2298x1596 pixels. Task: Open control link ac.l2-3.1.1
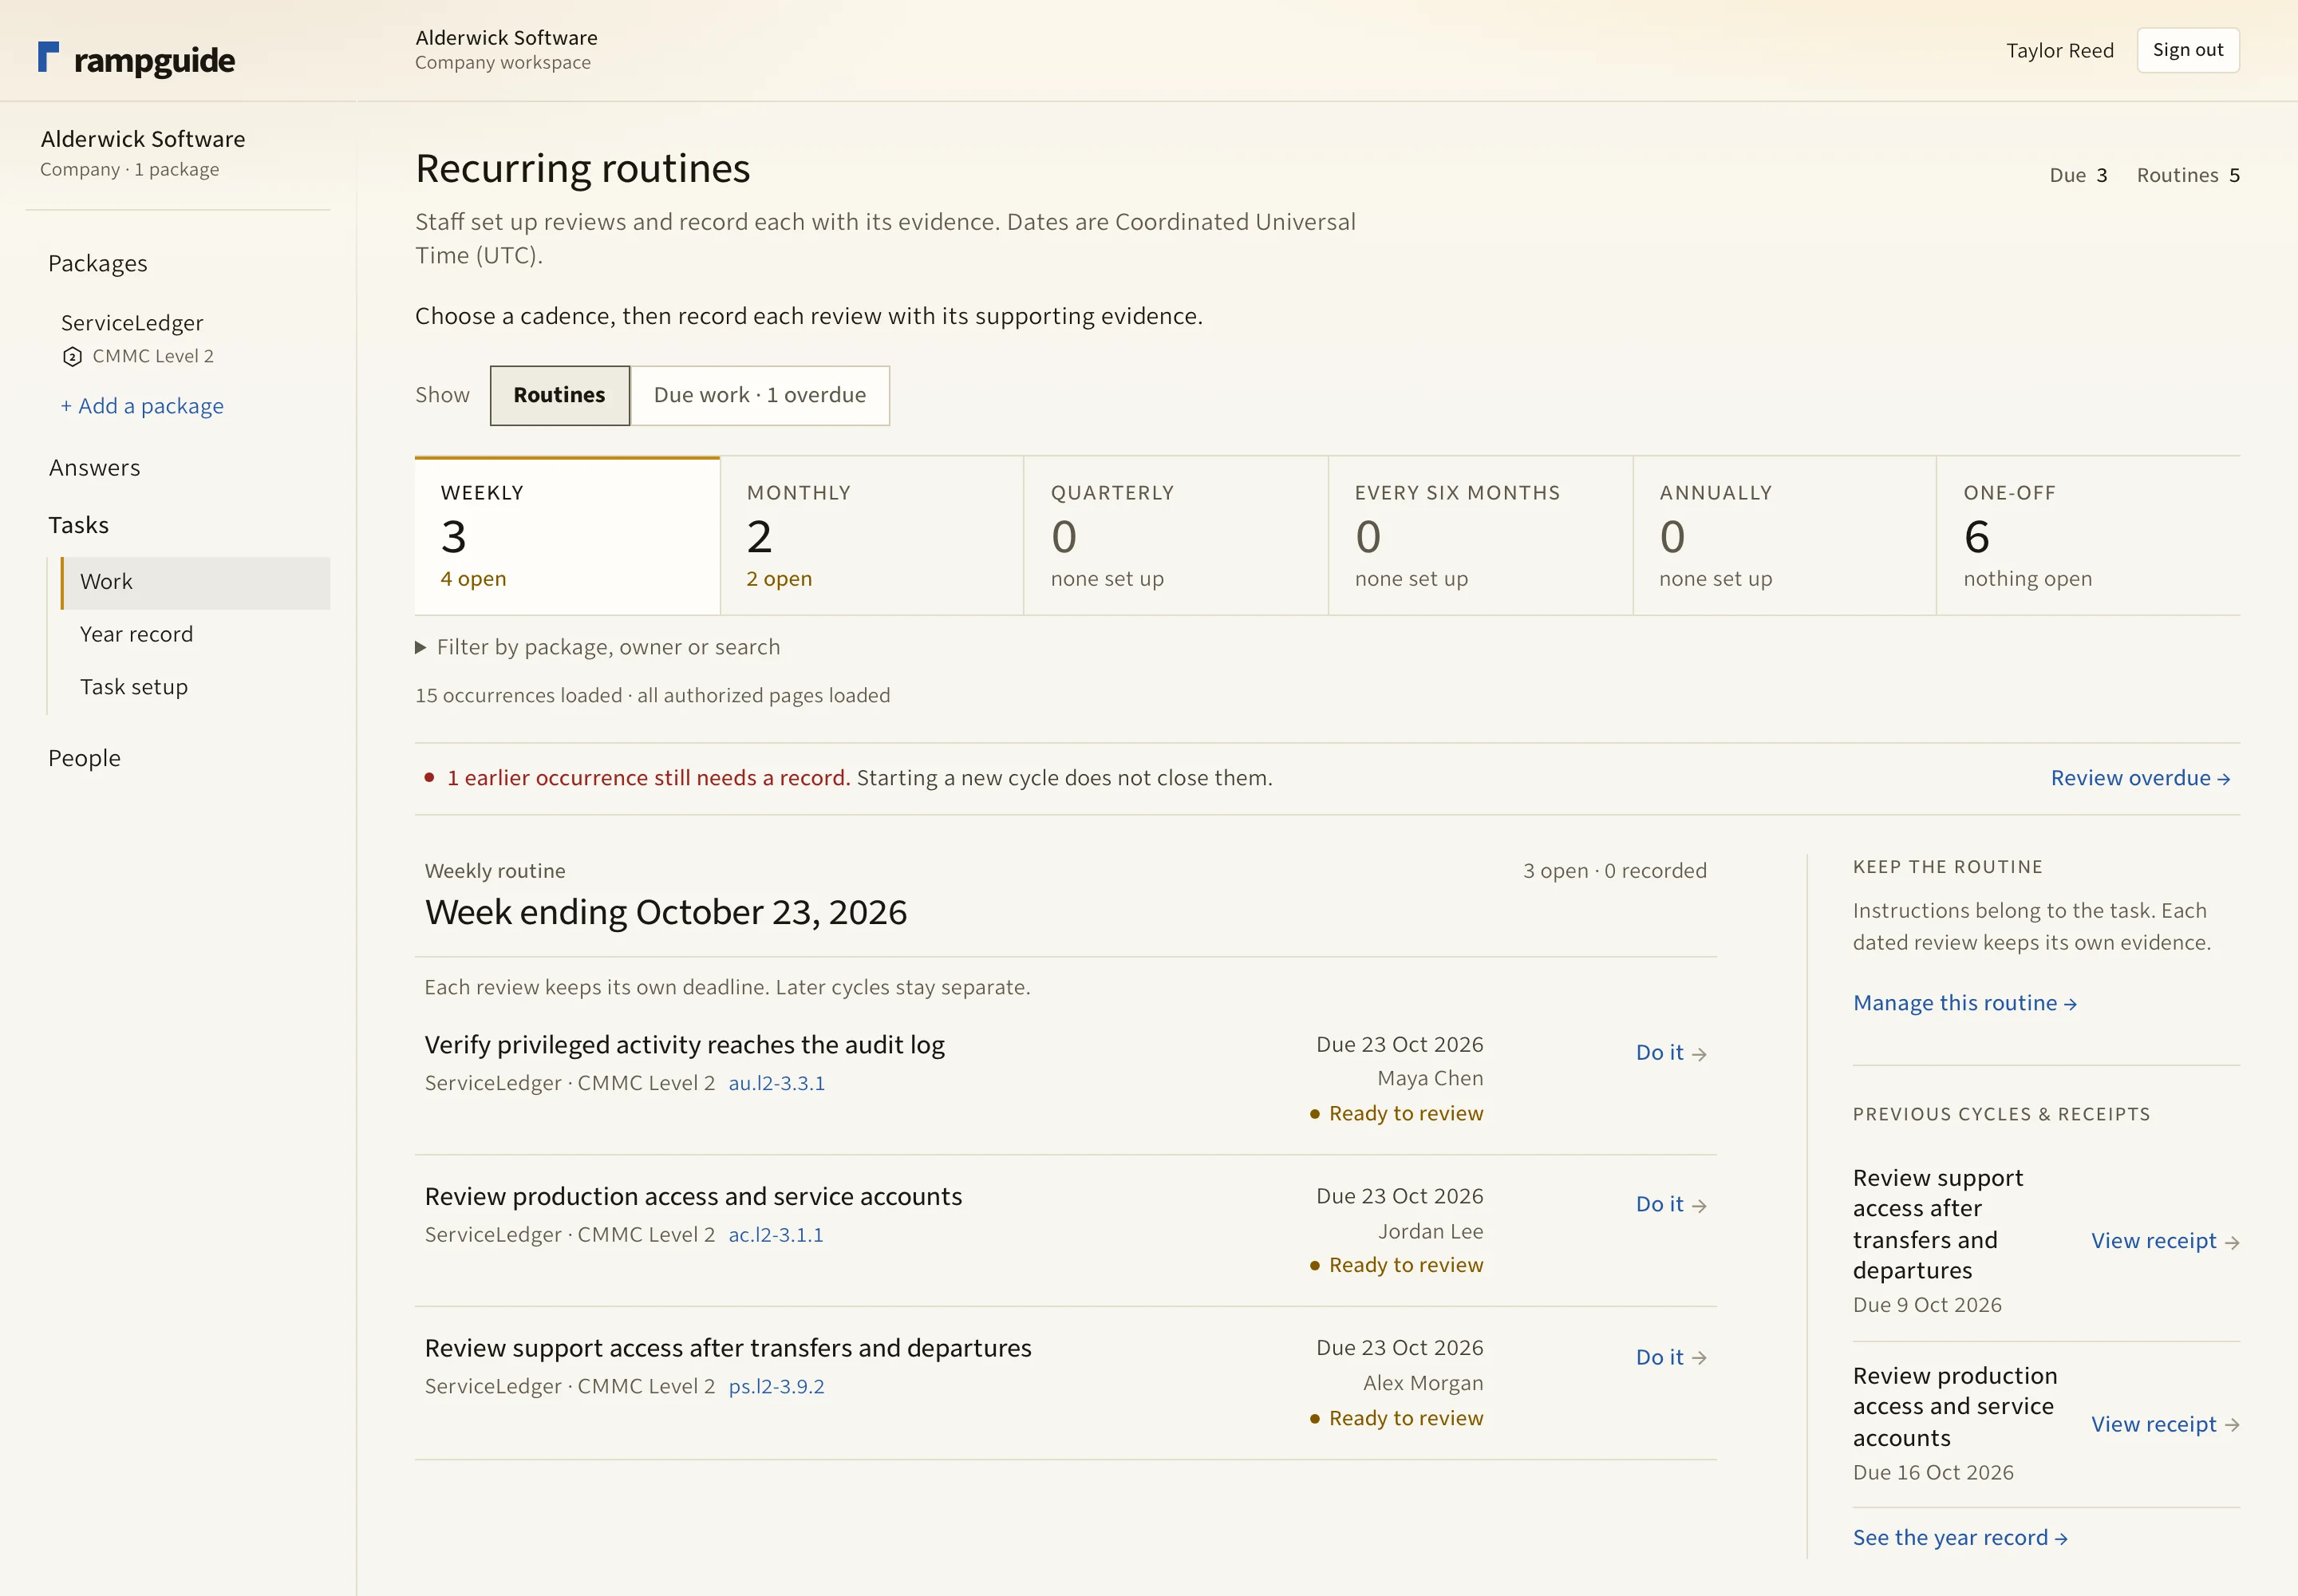coord(776,1235)
